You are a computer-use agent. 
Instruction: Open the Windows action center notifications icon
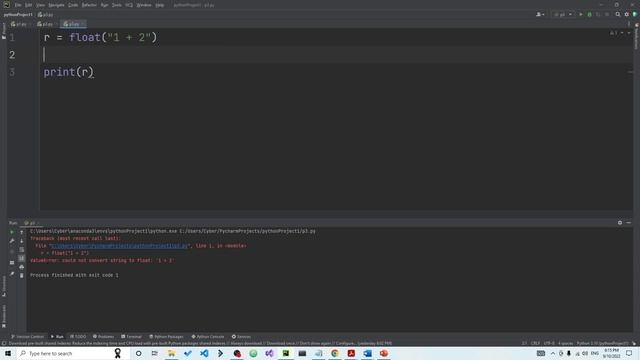pyautogui.click(x=629, y=353)
